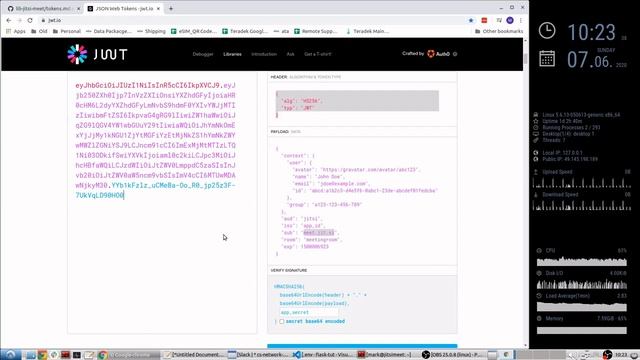Open the Introduction nav item
This screenshot has height=360, width=640.
[264, 54]
